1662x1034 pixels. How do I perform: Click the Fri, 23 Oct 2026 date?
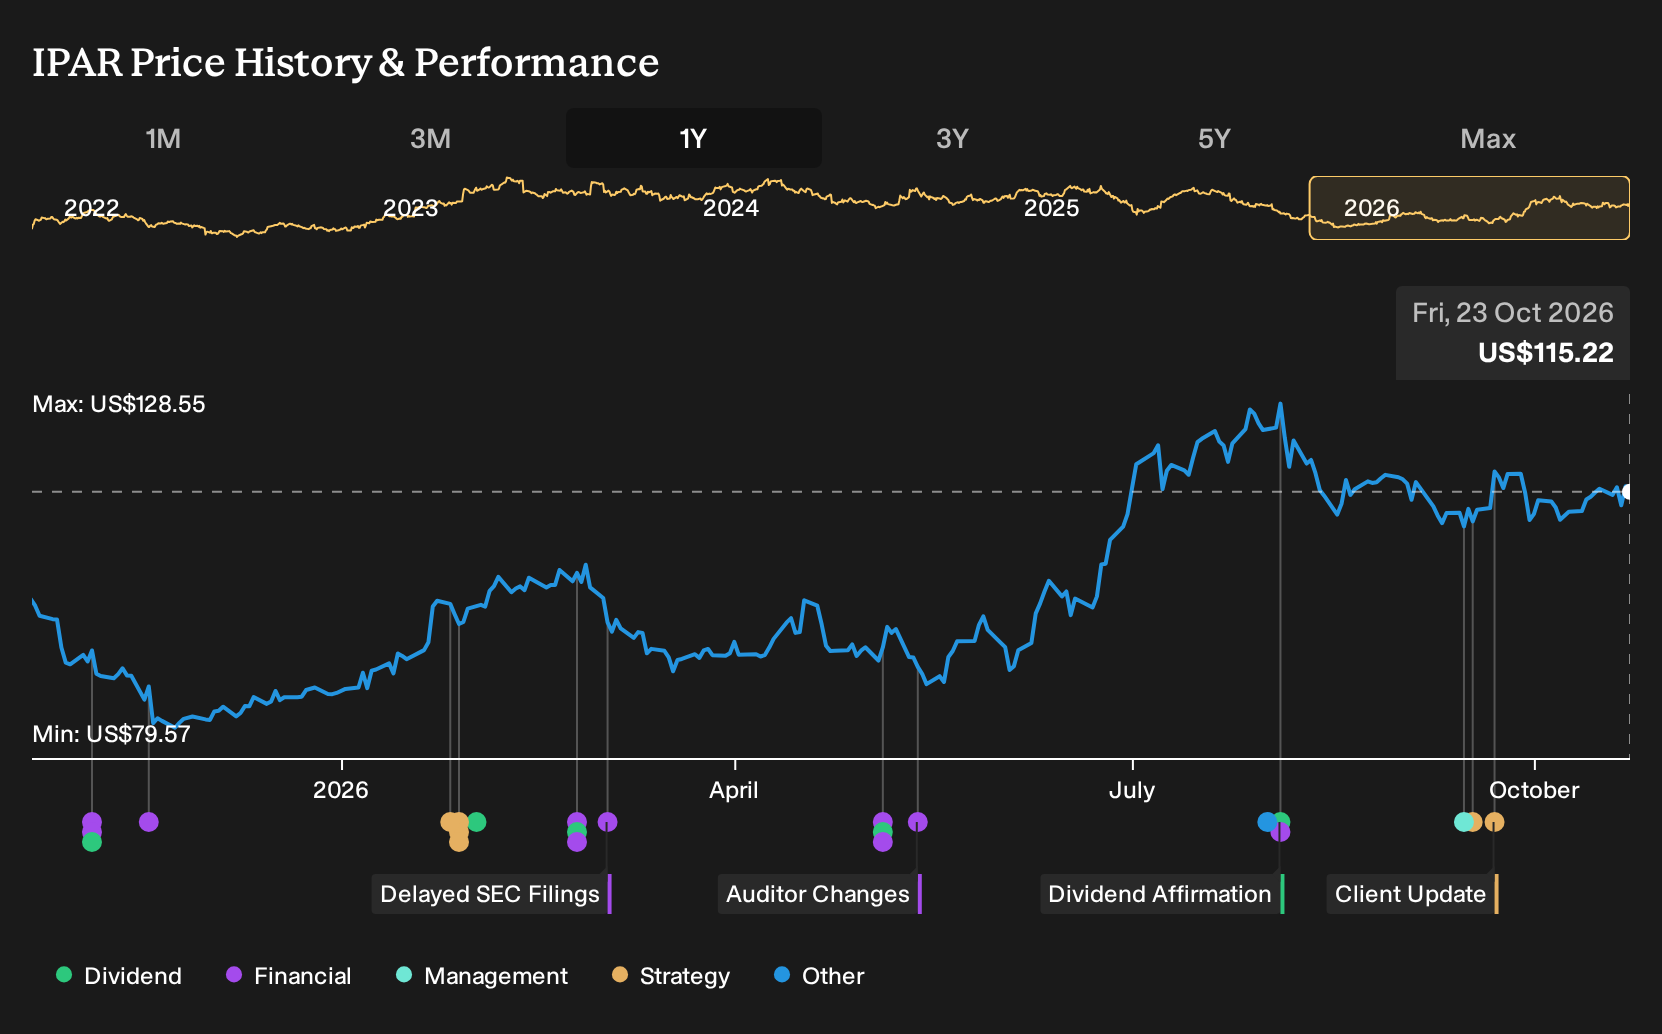pyautogui.click(x=1513, y=313)
